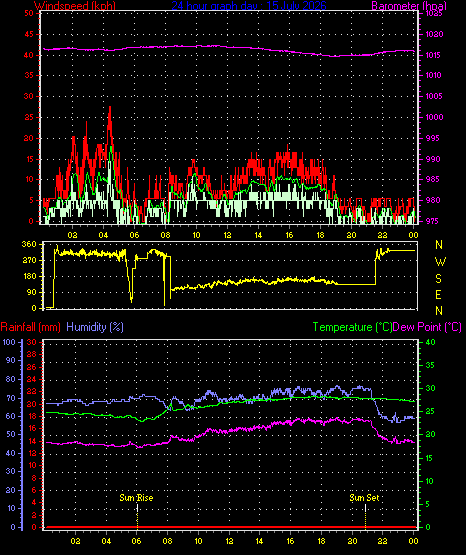
Task: Click the "100" humidity axis value
Action: pyautogui.click(x=9, y=342)
